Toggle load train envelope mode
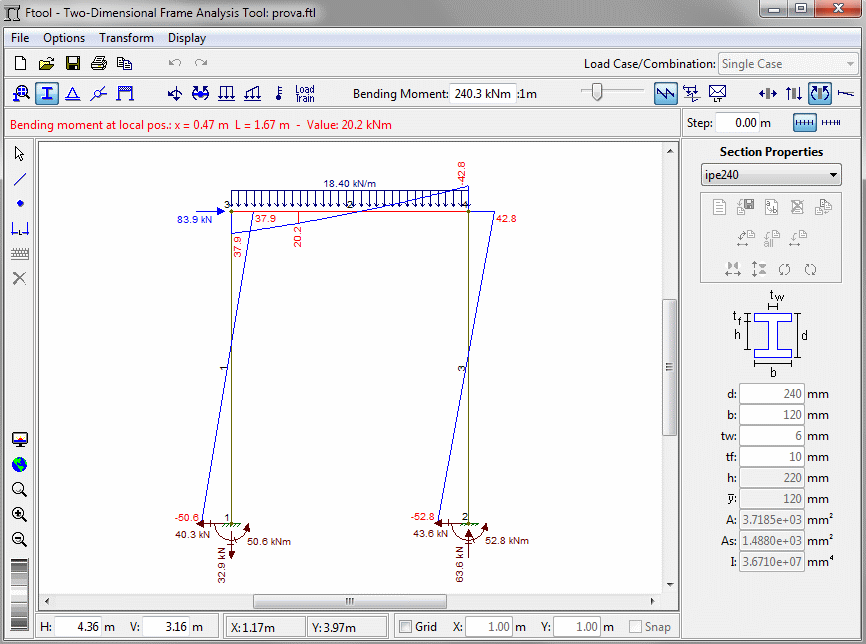 717,93
